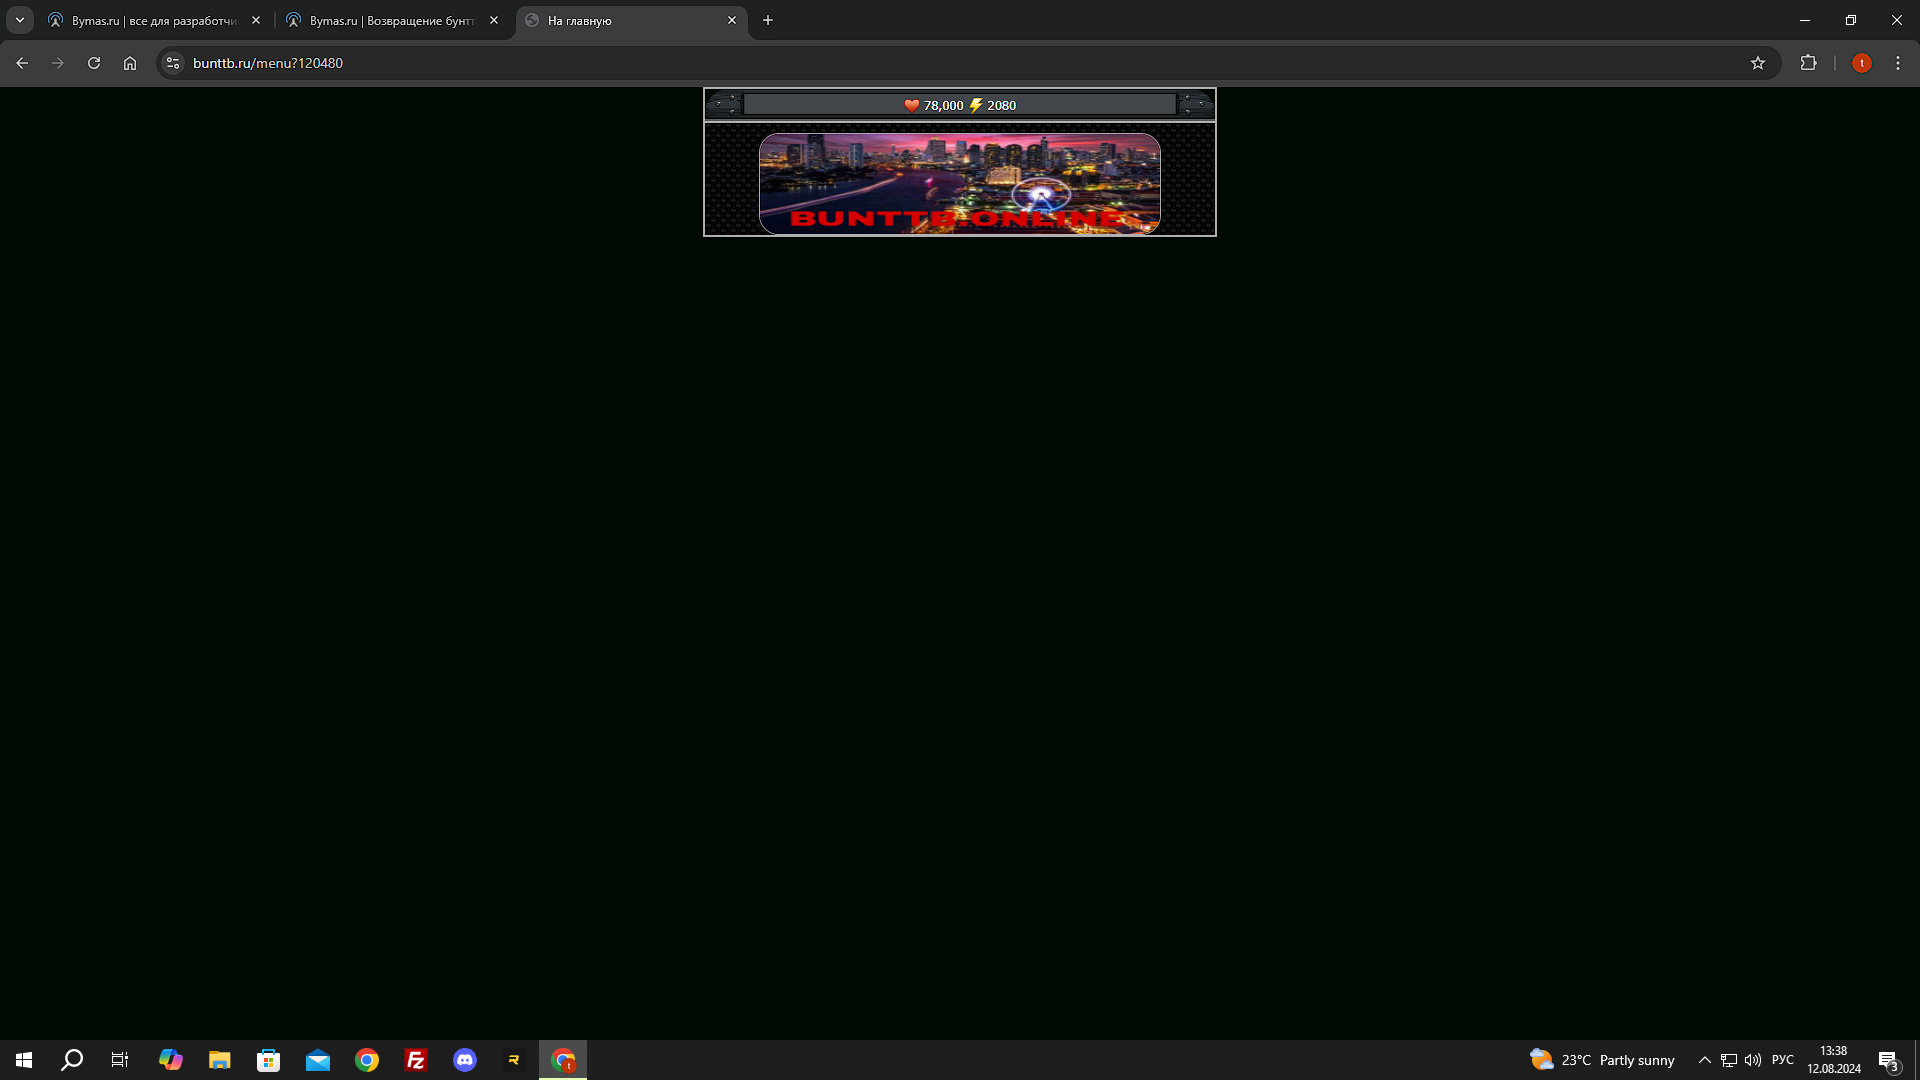Viewport: 1920px width, 1080px height.
Task: Open the browser home page
Action: [130, 63]
